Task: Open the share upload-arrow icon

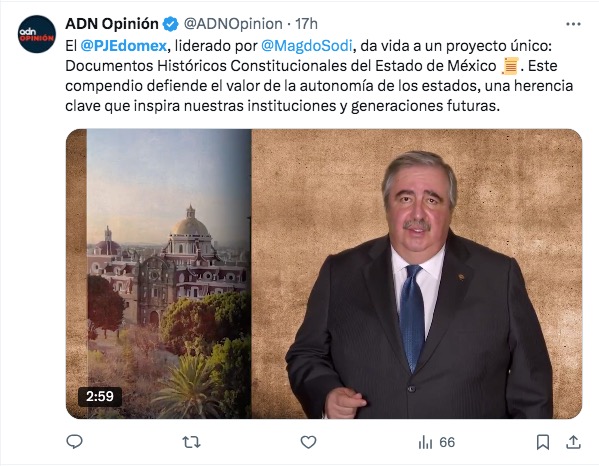Action: (573, 442)
